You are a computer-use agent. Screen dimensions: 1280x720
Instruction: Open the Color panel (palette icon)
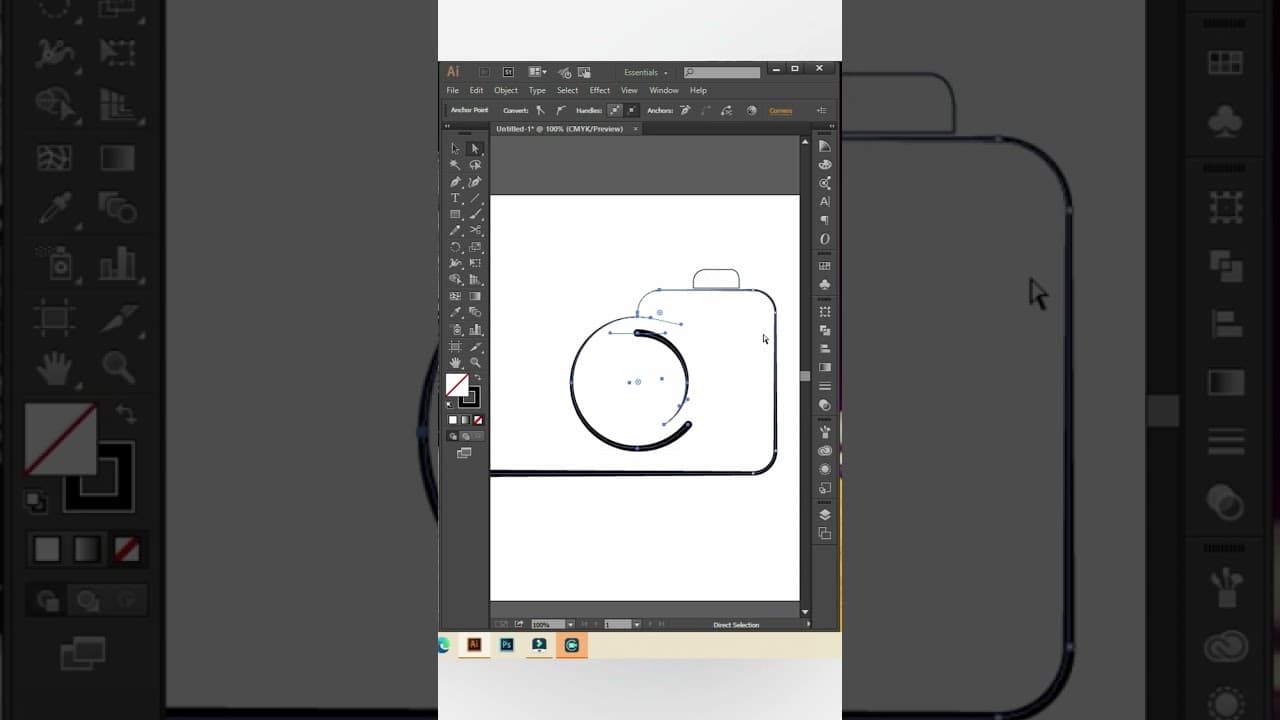click(825, 165)
